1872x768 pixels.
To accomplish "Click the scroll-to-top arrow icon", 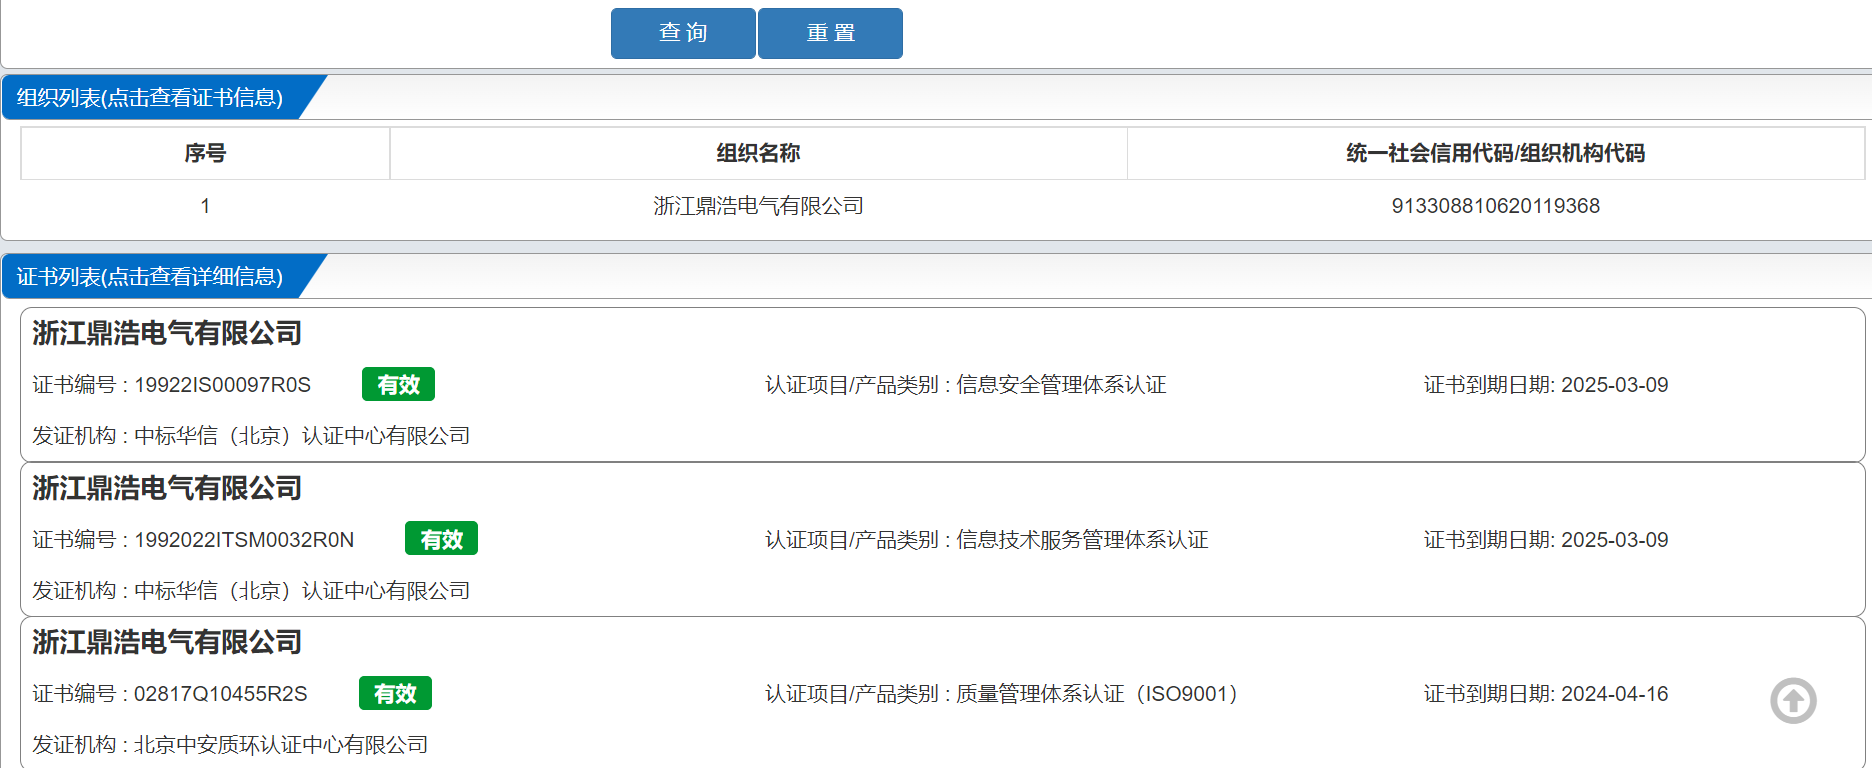I will click(1793, 701).
